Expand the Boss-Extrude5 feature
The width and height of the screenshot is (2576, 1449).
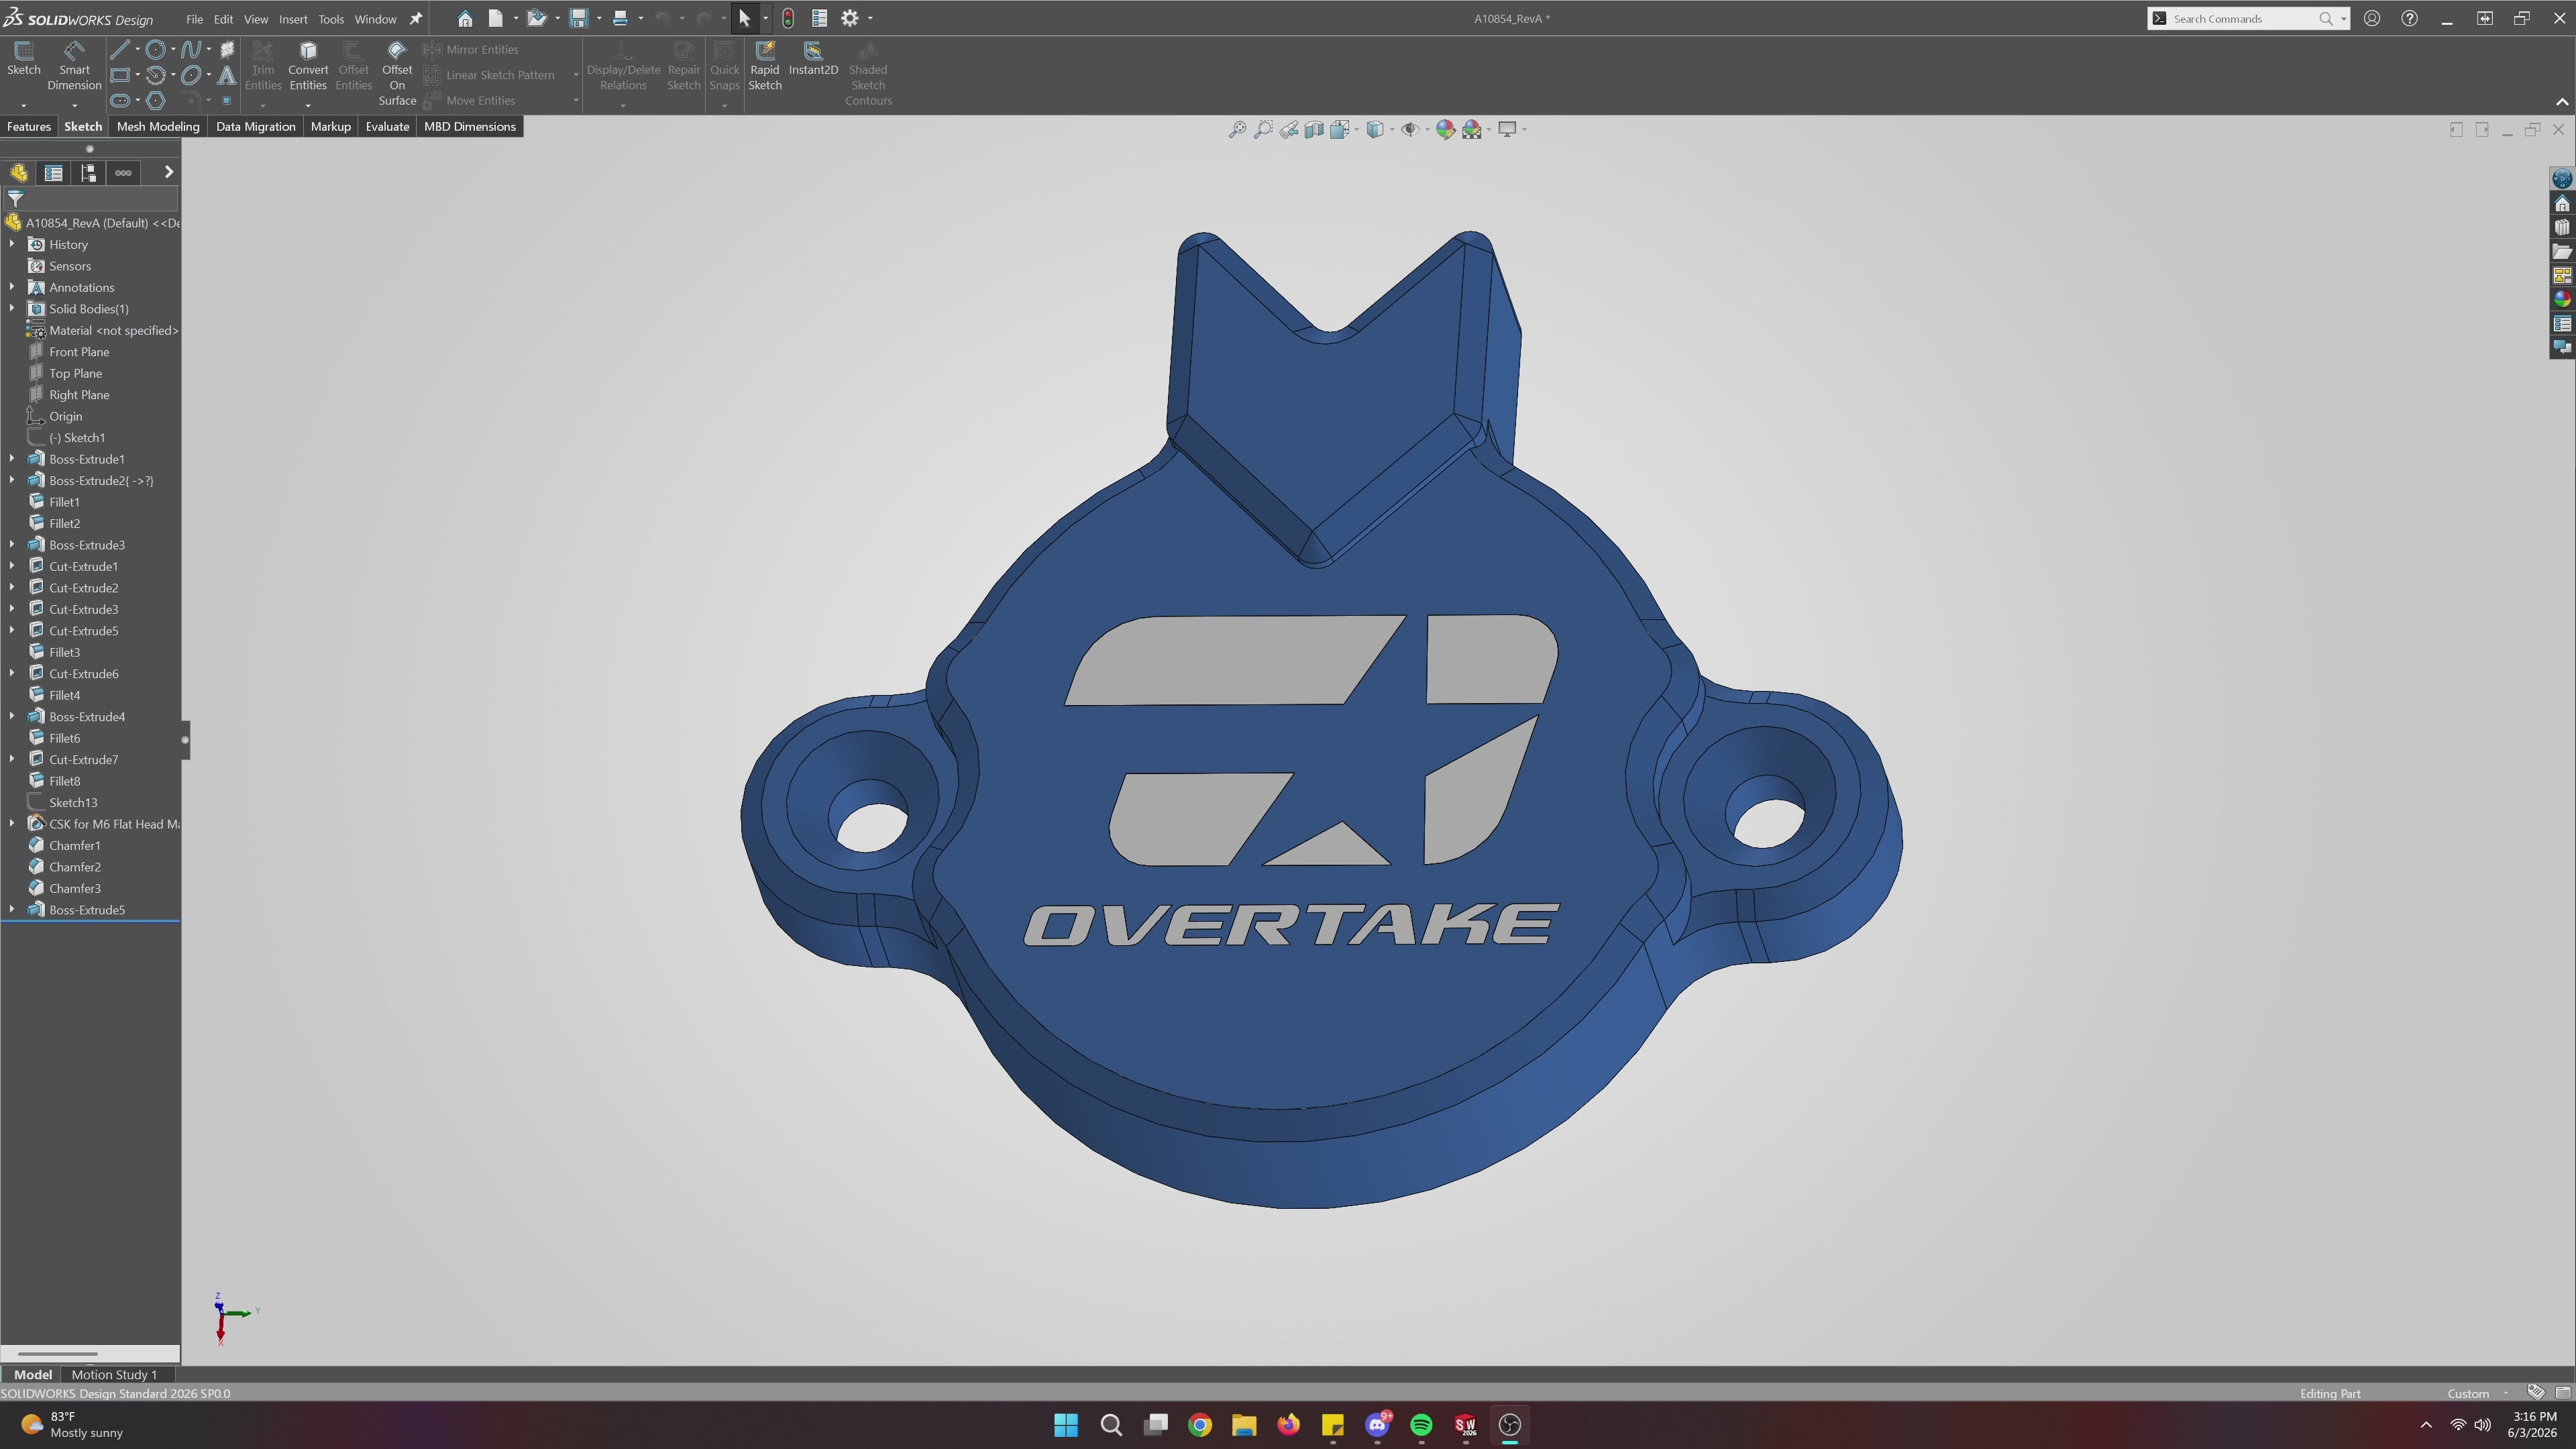(12, 910)
